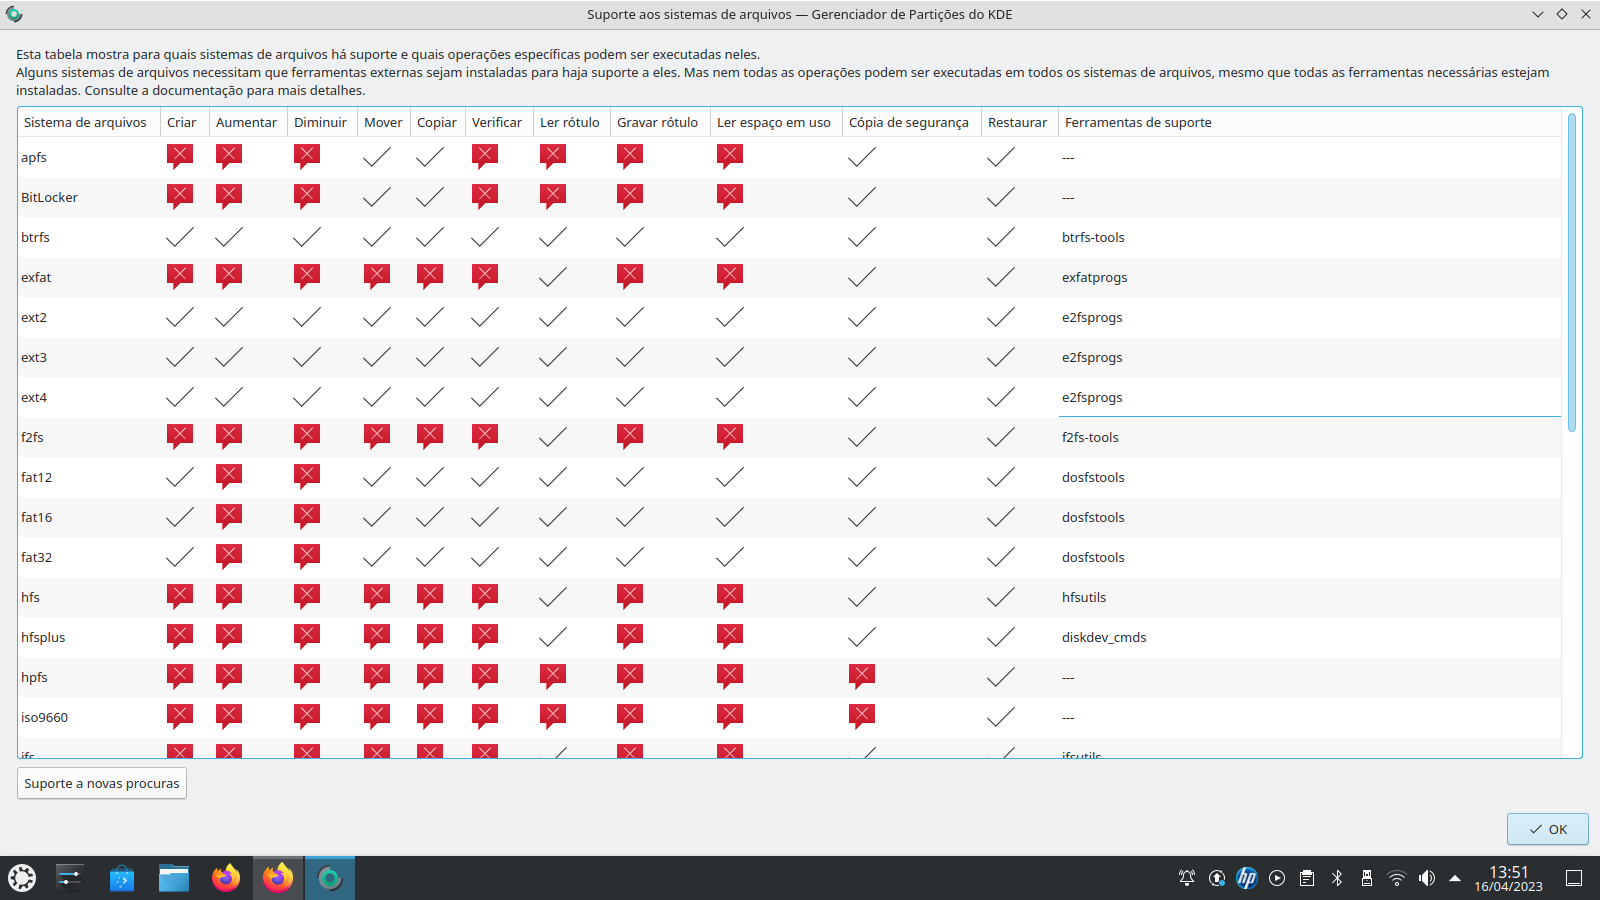Open Dolphin file manager from the taskbar
The height and width of the screenshot is (900, 1600).
[x=174, y=878]
